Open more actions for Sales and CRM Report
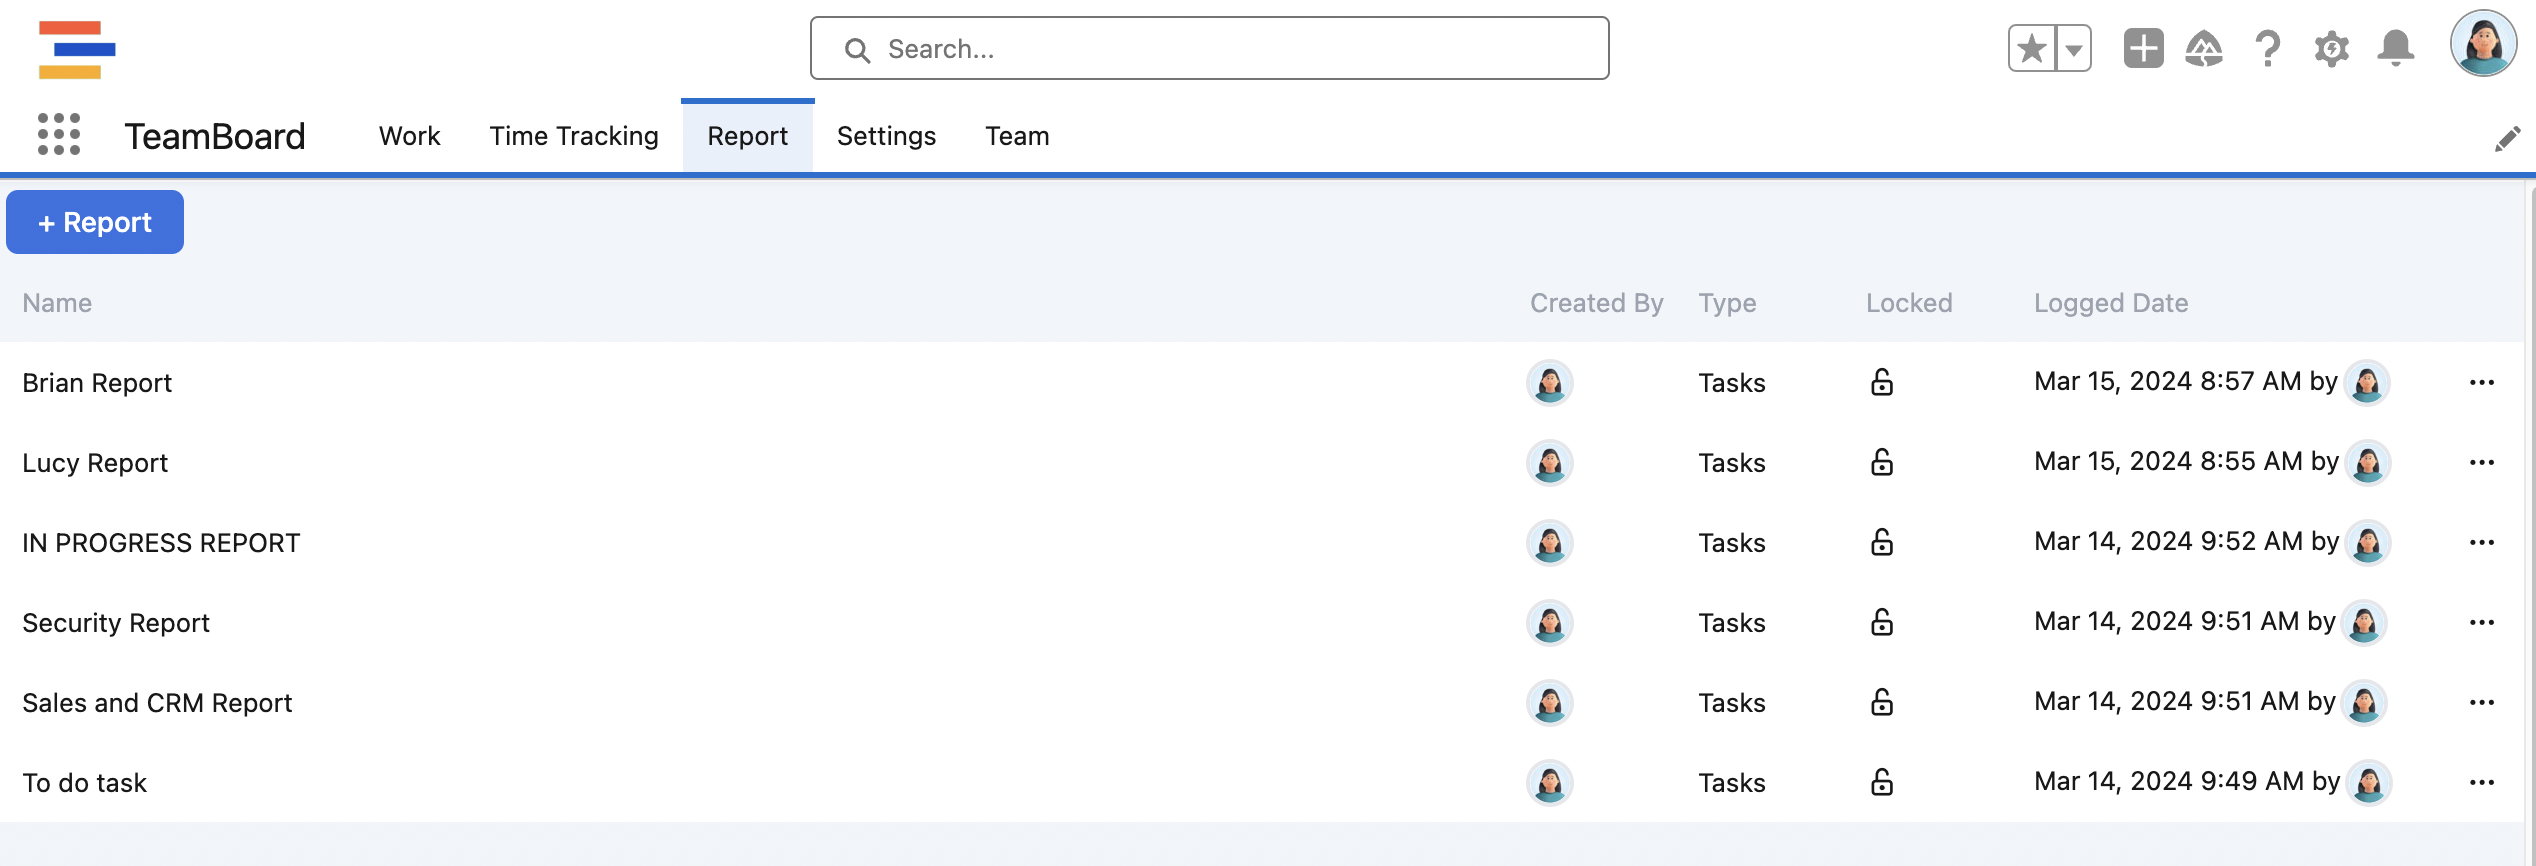 coord(2481,703)
